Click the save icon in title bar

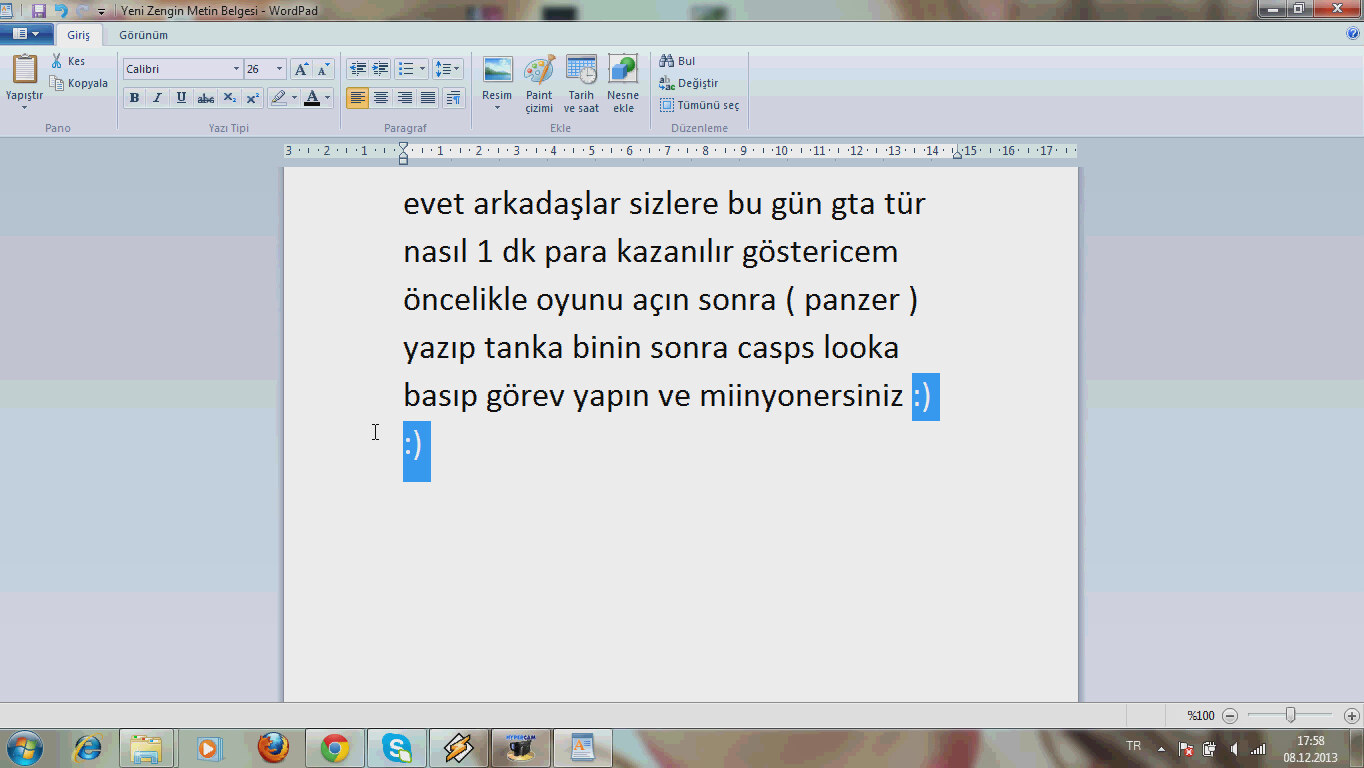click(x=39, y=10)
